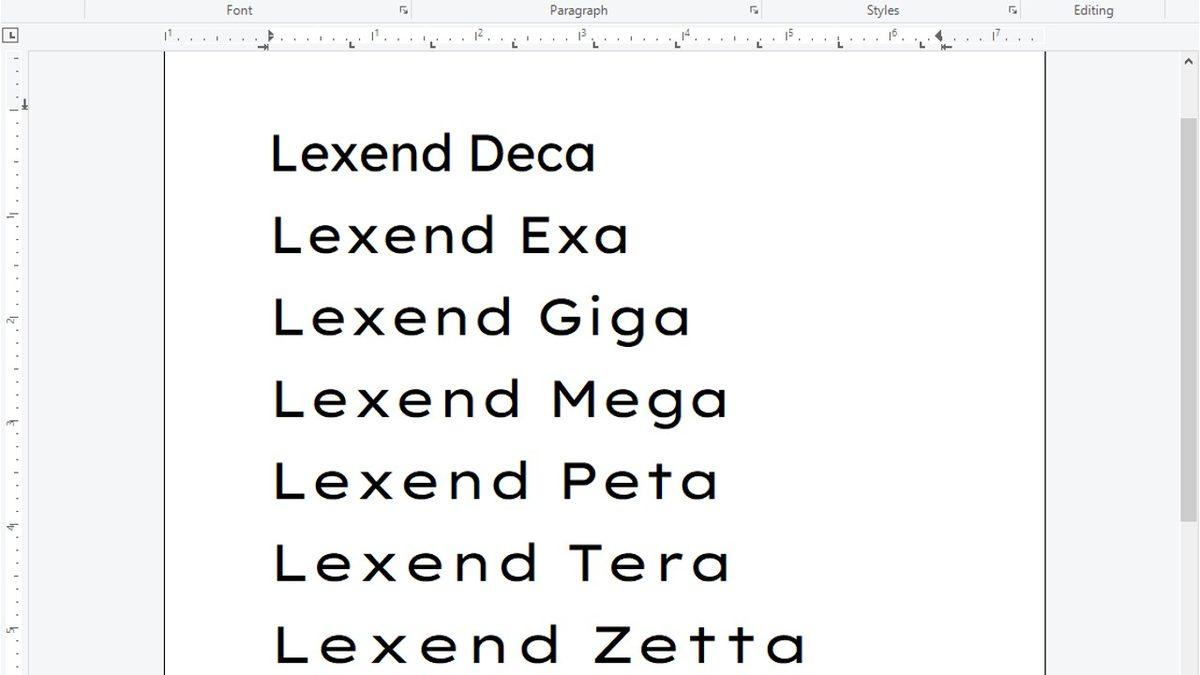The image size is (1200, 675).
Task: Click the Paragraph group label
Action: pyautogui.click(x=578, y=10)
